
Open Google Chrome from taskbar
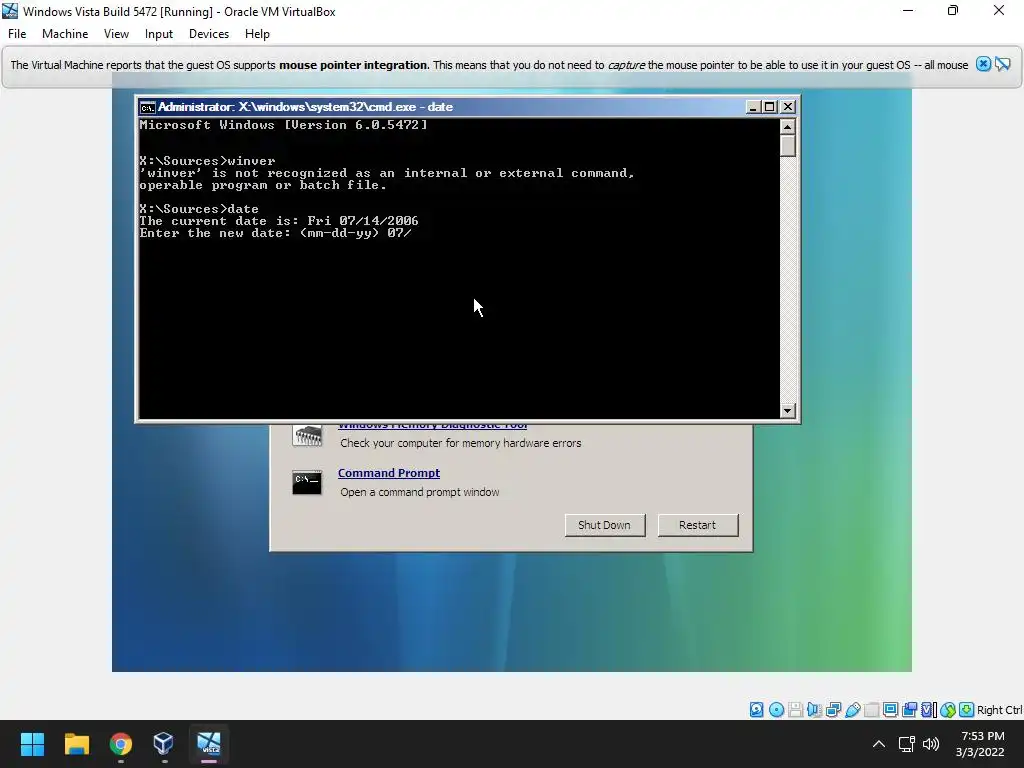coord(121,744)
